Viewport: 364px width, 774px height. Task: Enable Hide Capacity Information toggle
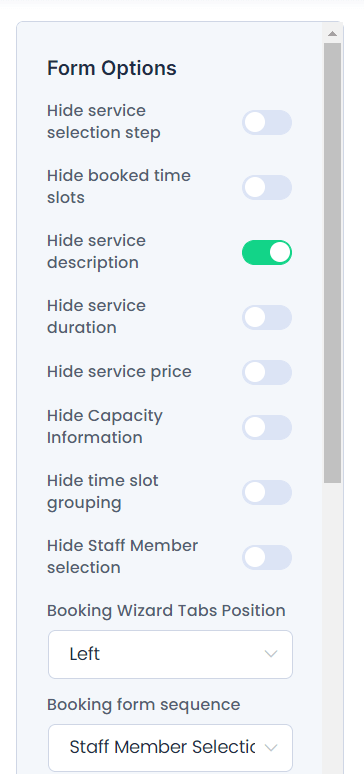pos(267,427)
